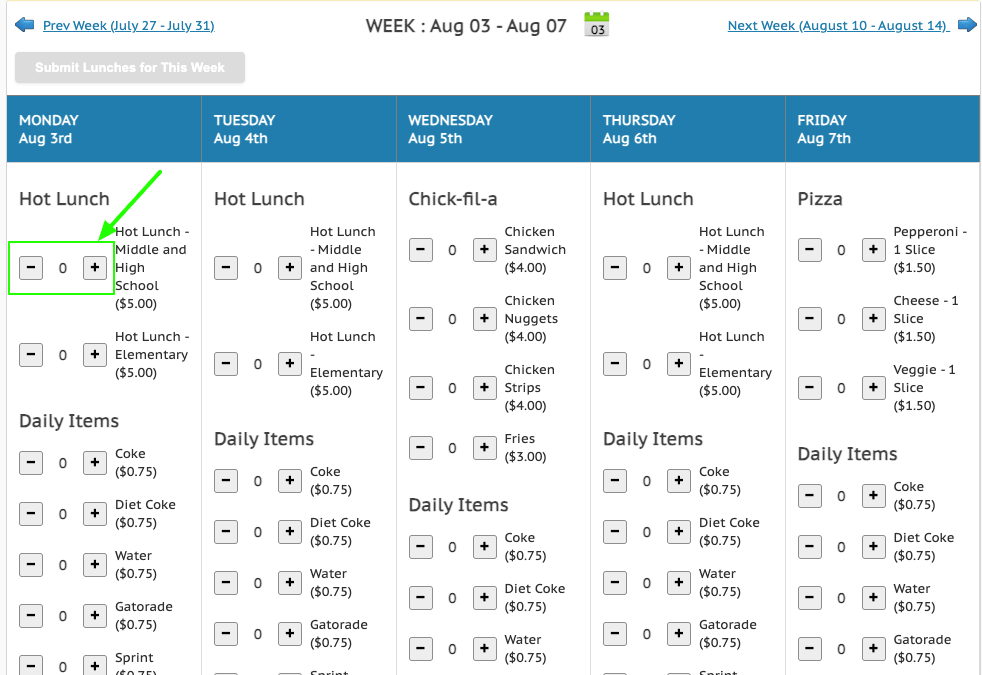Add one Friday Veggie slice
Screen dimensions: 982x675
point(873,388)
